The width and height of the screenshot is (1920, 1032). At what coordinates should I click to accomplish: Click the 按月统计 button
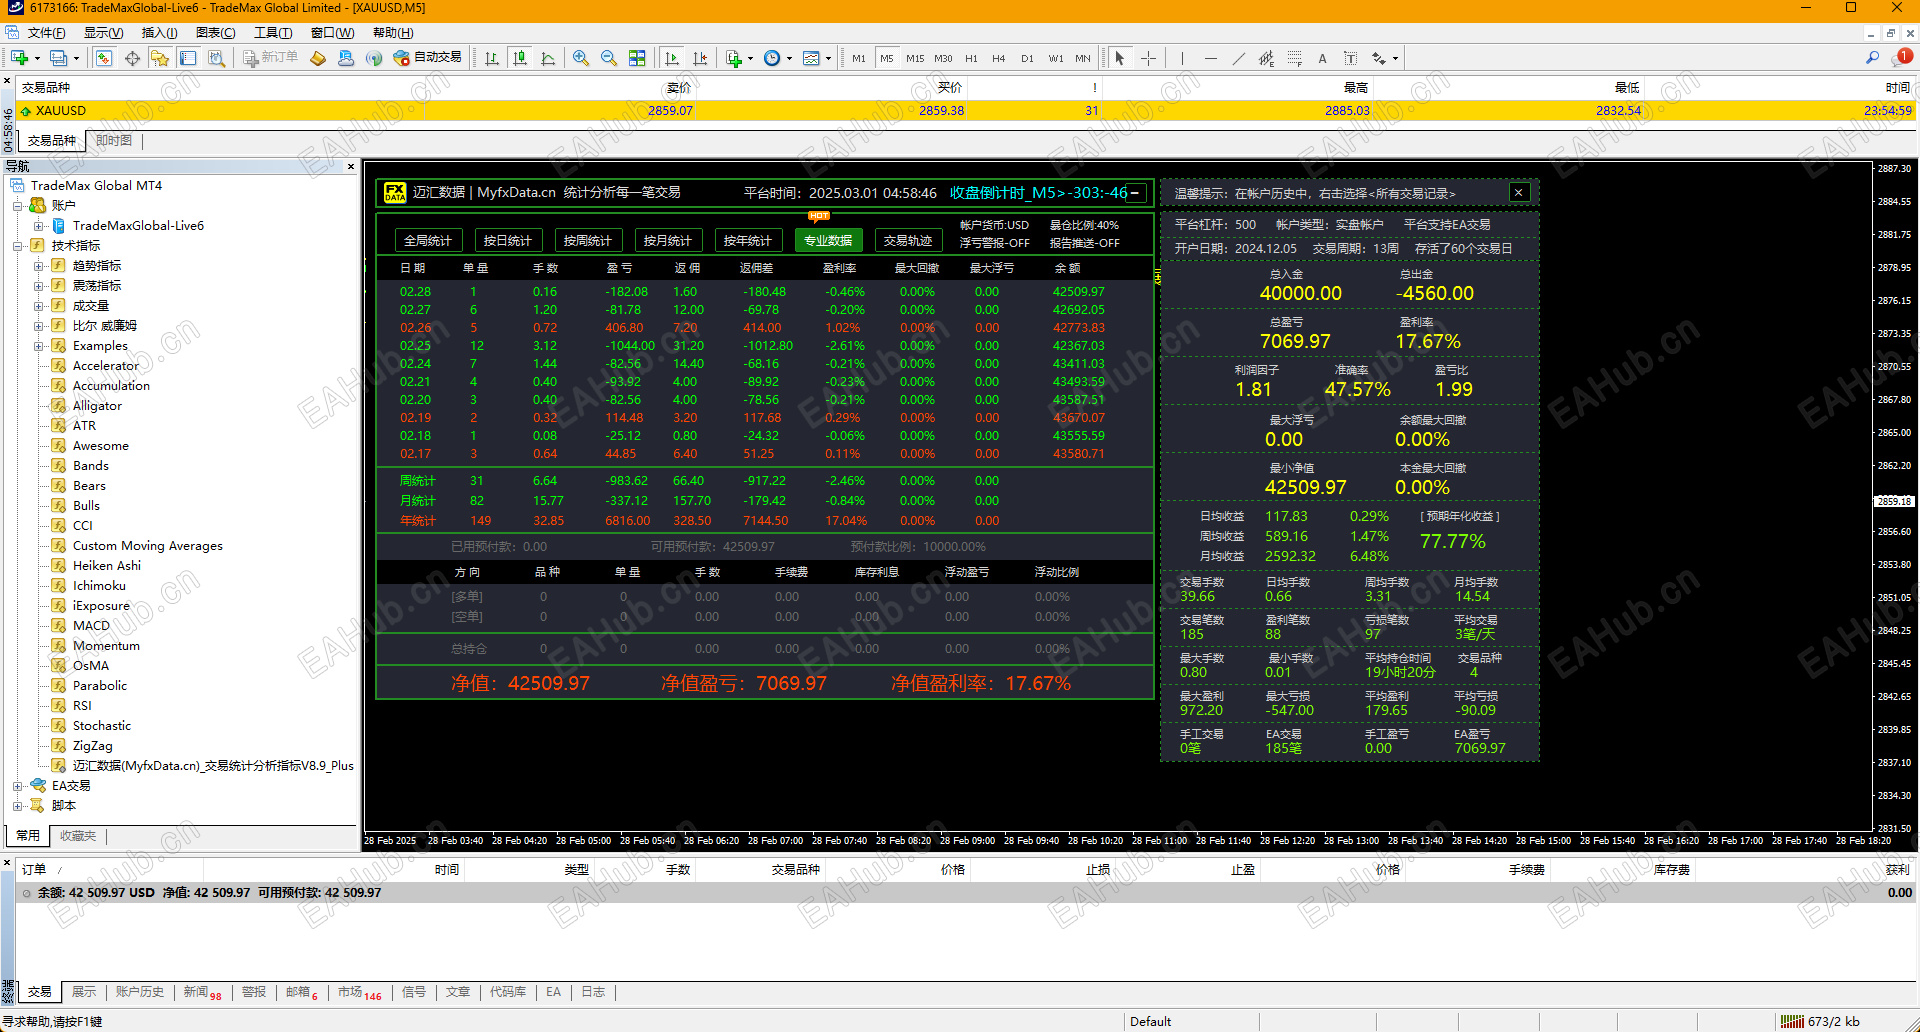click(668, 240)
